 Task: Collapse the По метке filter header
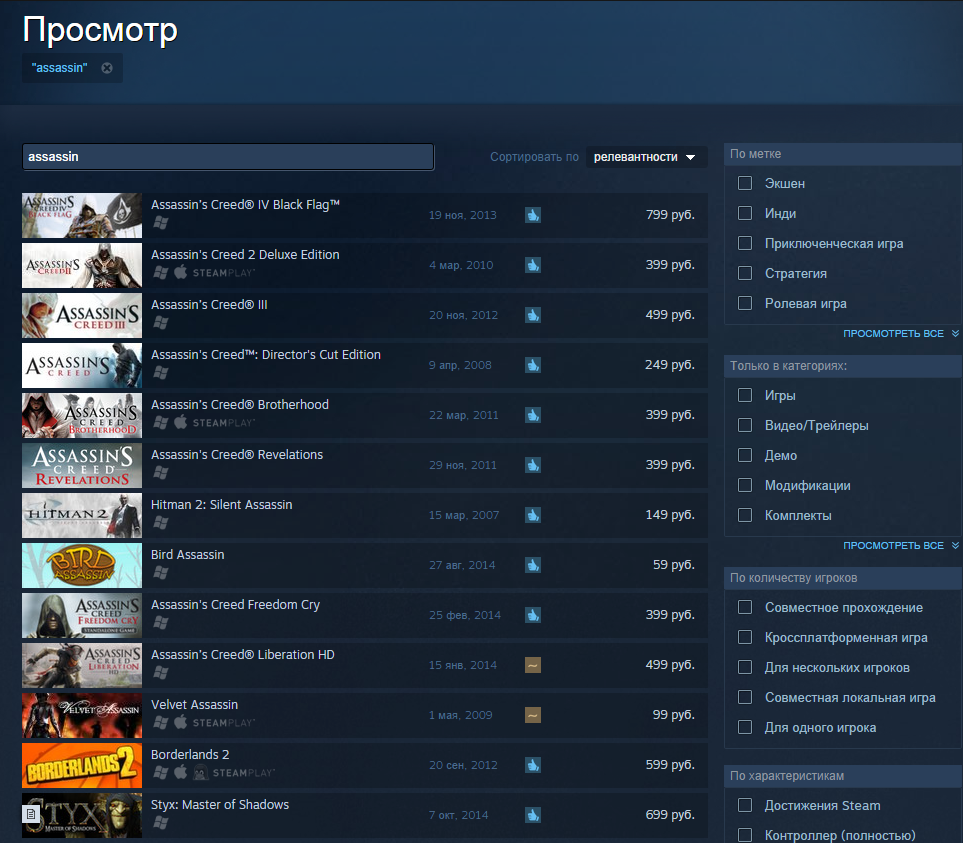[843, 154]
